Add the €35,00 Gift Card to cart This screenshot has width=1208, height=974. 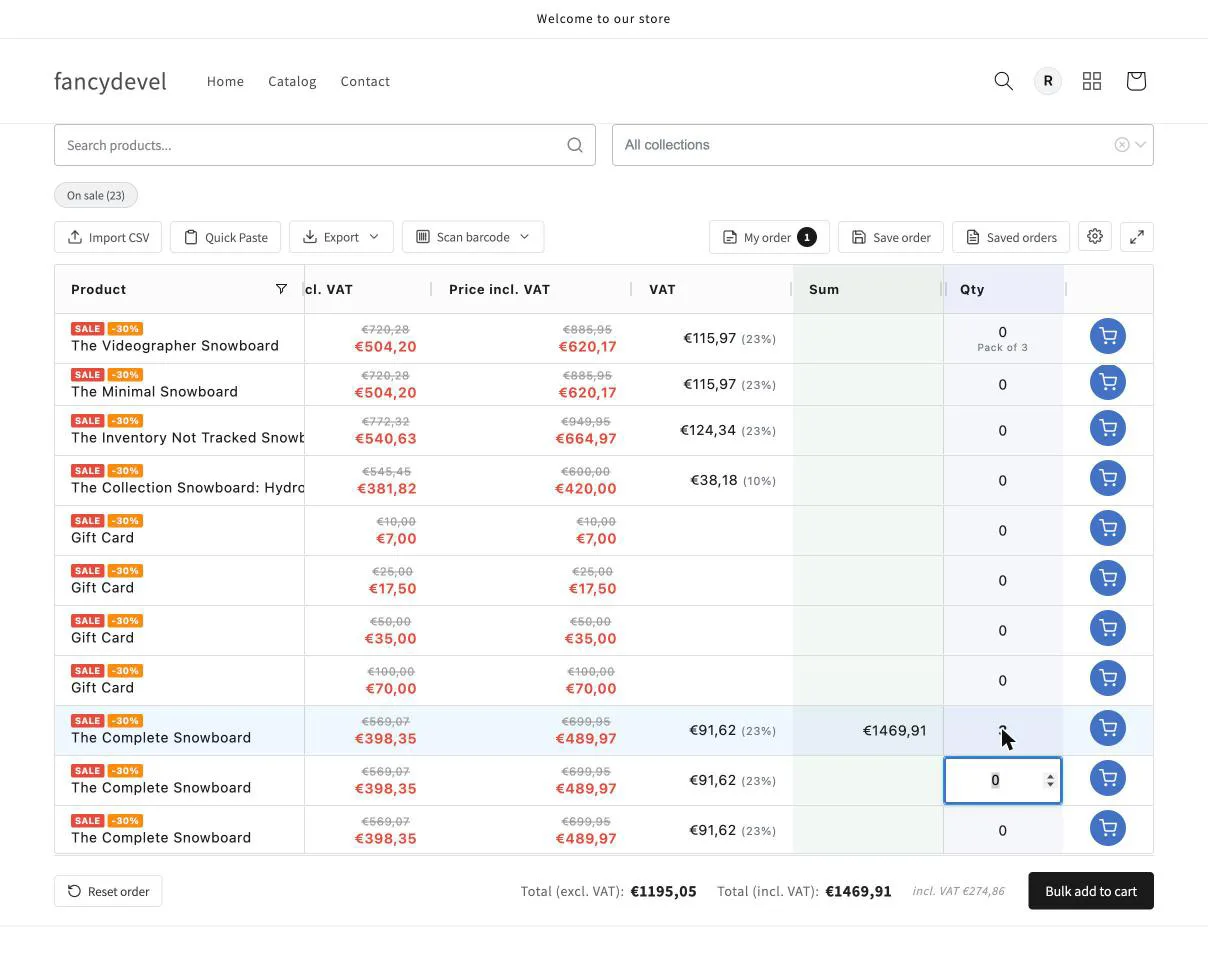pyautogui.click(x=1108, y=628)
